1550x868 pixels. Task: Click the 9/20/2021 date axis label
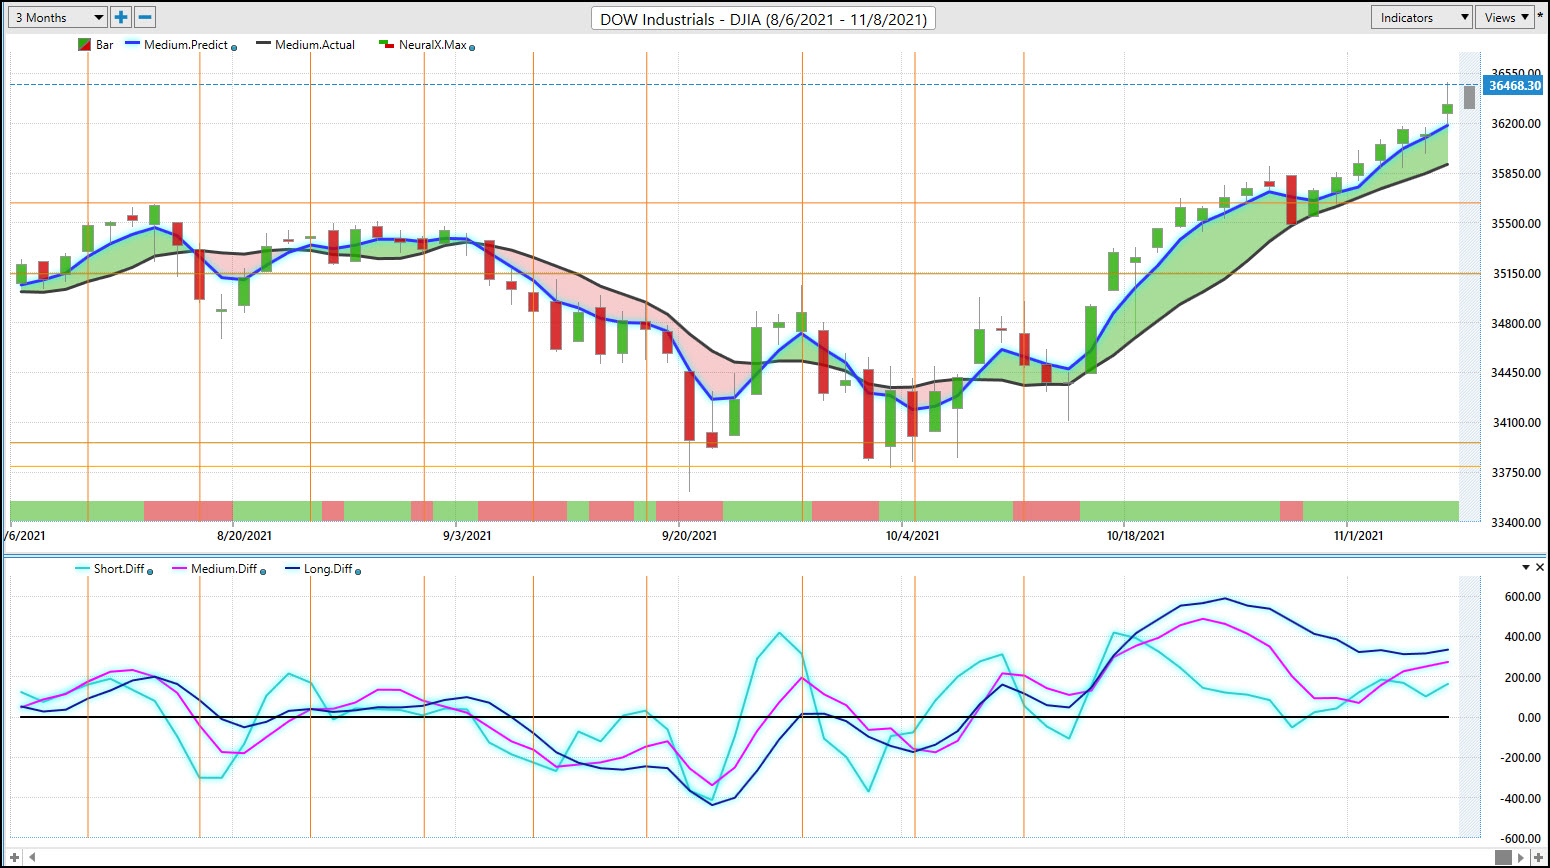pyautogui.click(x=689, y=536)
